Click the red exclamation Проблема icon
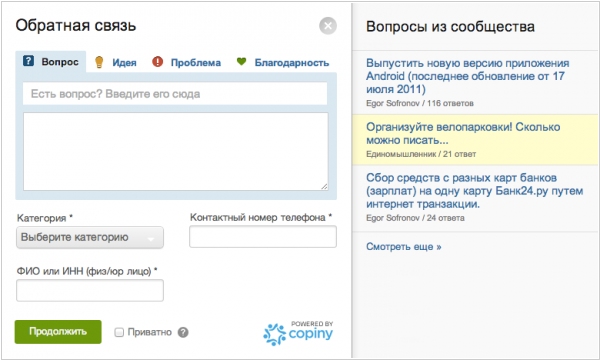This screenshot has width=600, height=360. 157,62
